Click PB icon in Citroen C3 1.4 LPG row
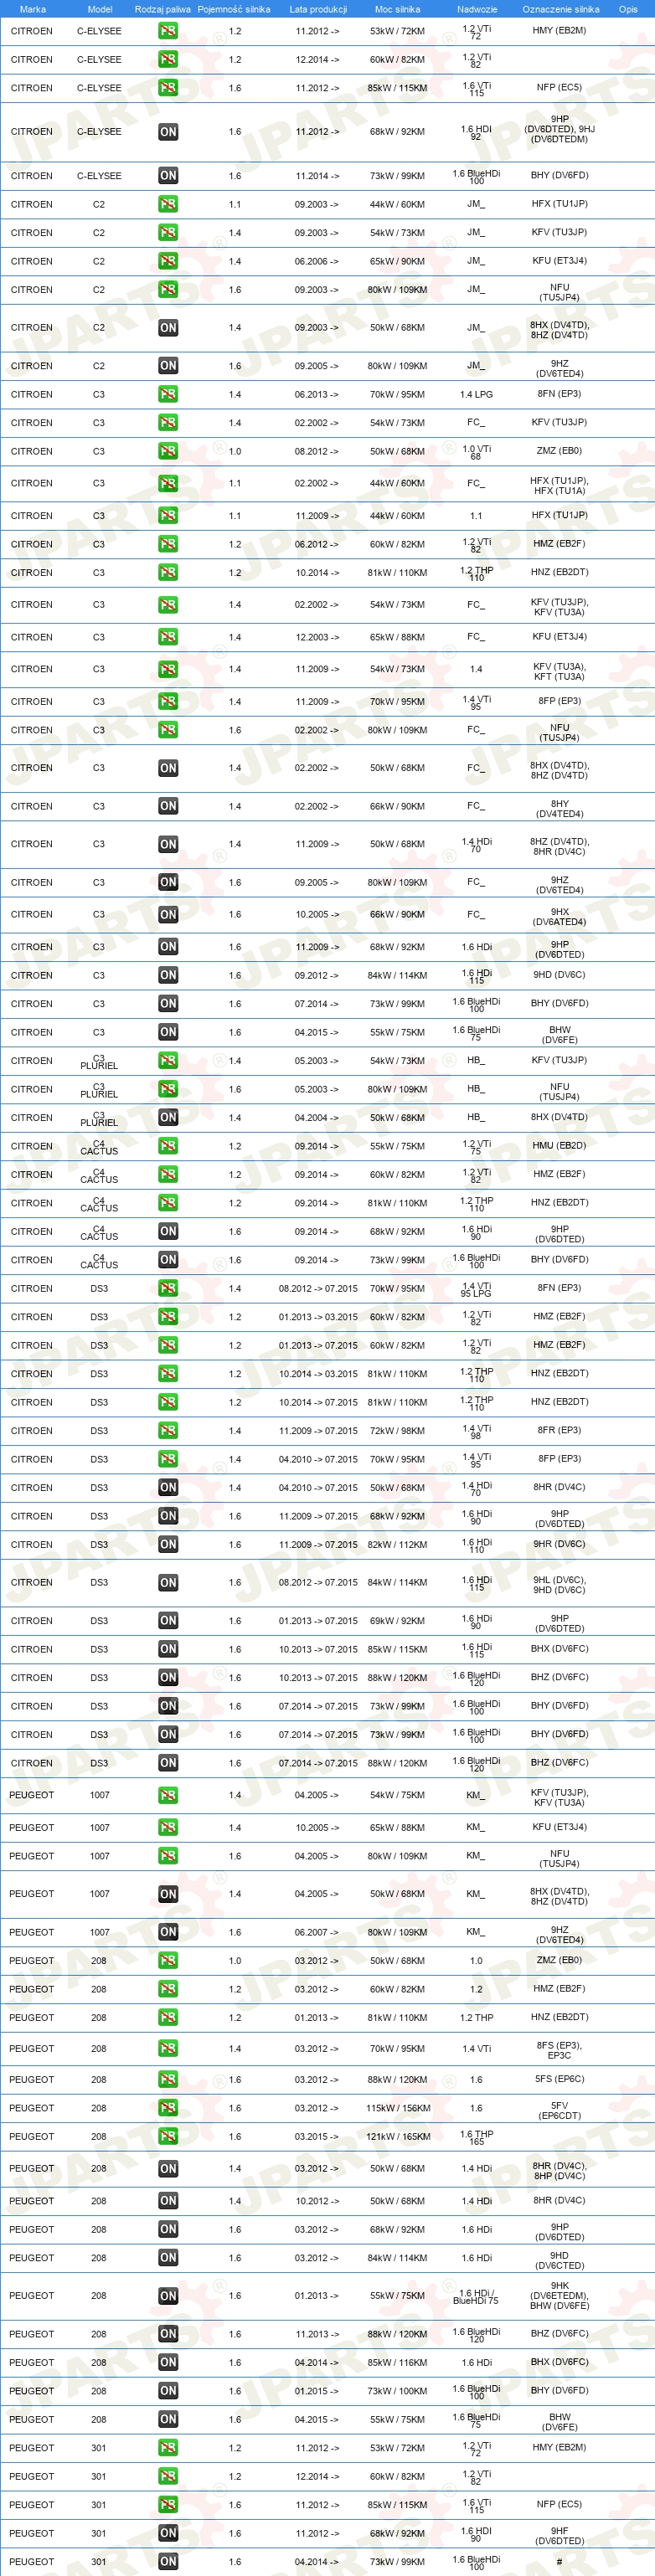 pos(168,394)
